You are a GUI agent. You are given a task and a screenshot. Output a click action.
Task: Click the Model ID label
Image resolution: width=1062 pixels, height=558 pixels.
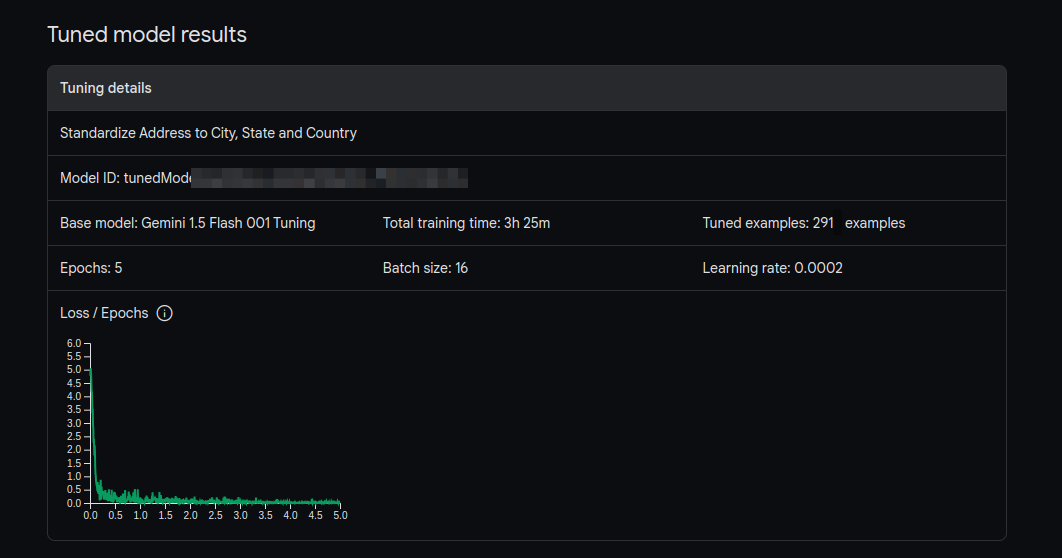[x=90, y=178]
